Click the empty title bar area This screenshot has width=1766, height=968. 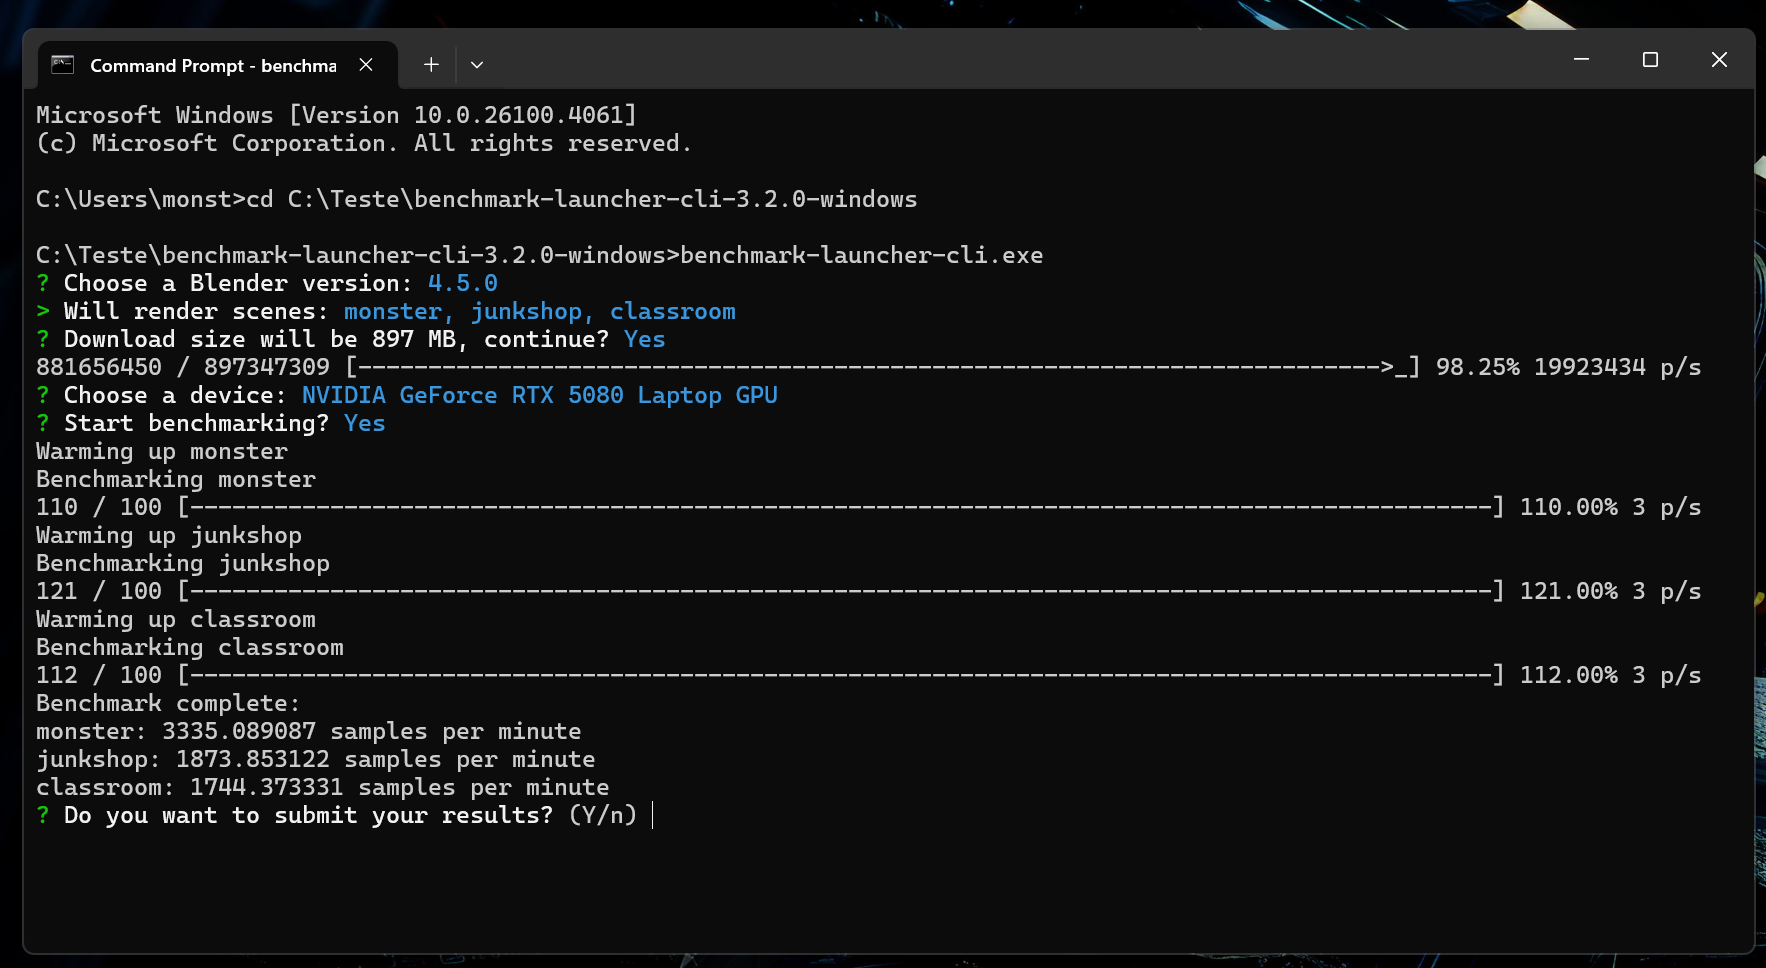(x=1020, y=60)
